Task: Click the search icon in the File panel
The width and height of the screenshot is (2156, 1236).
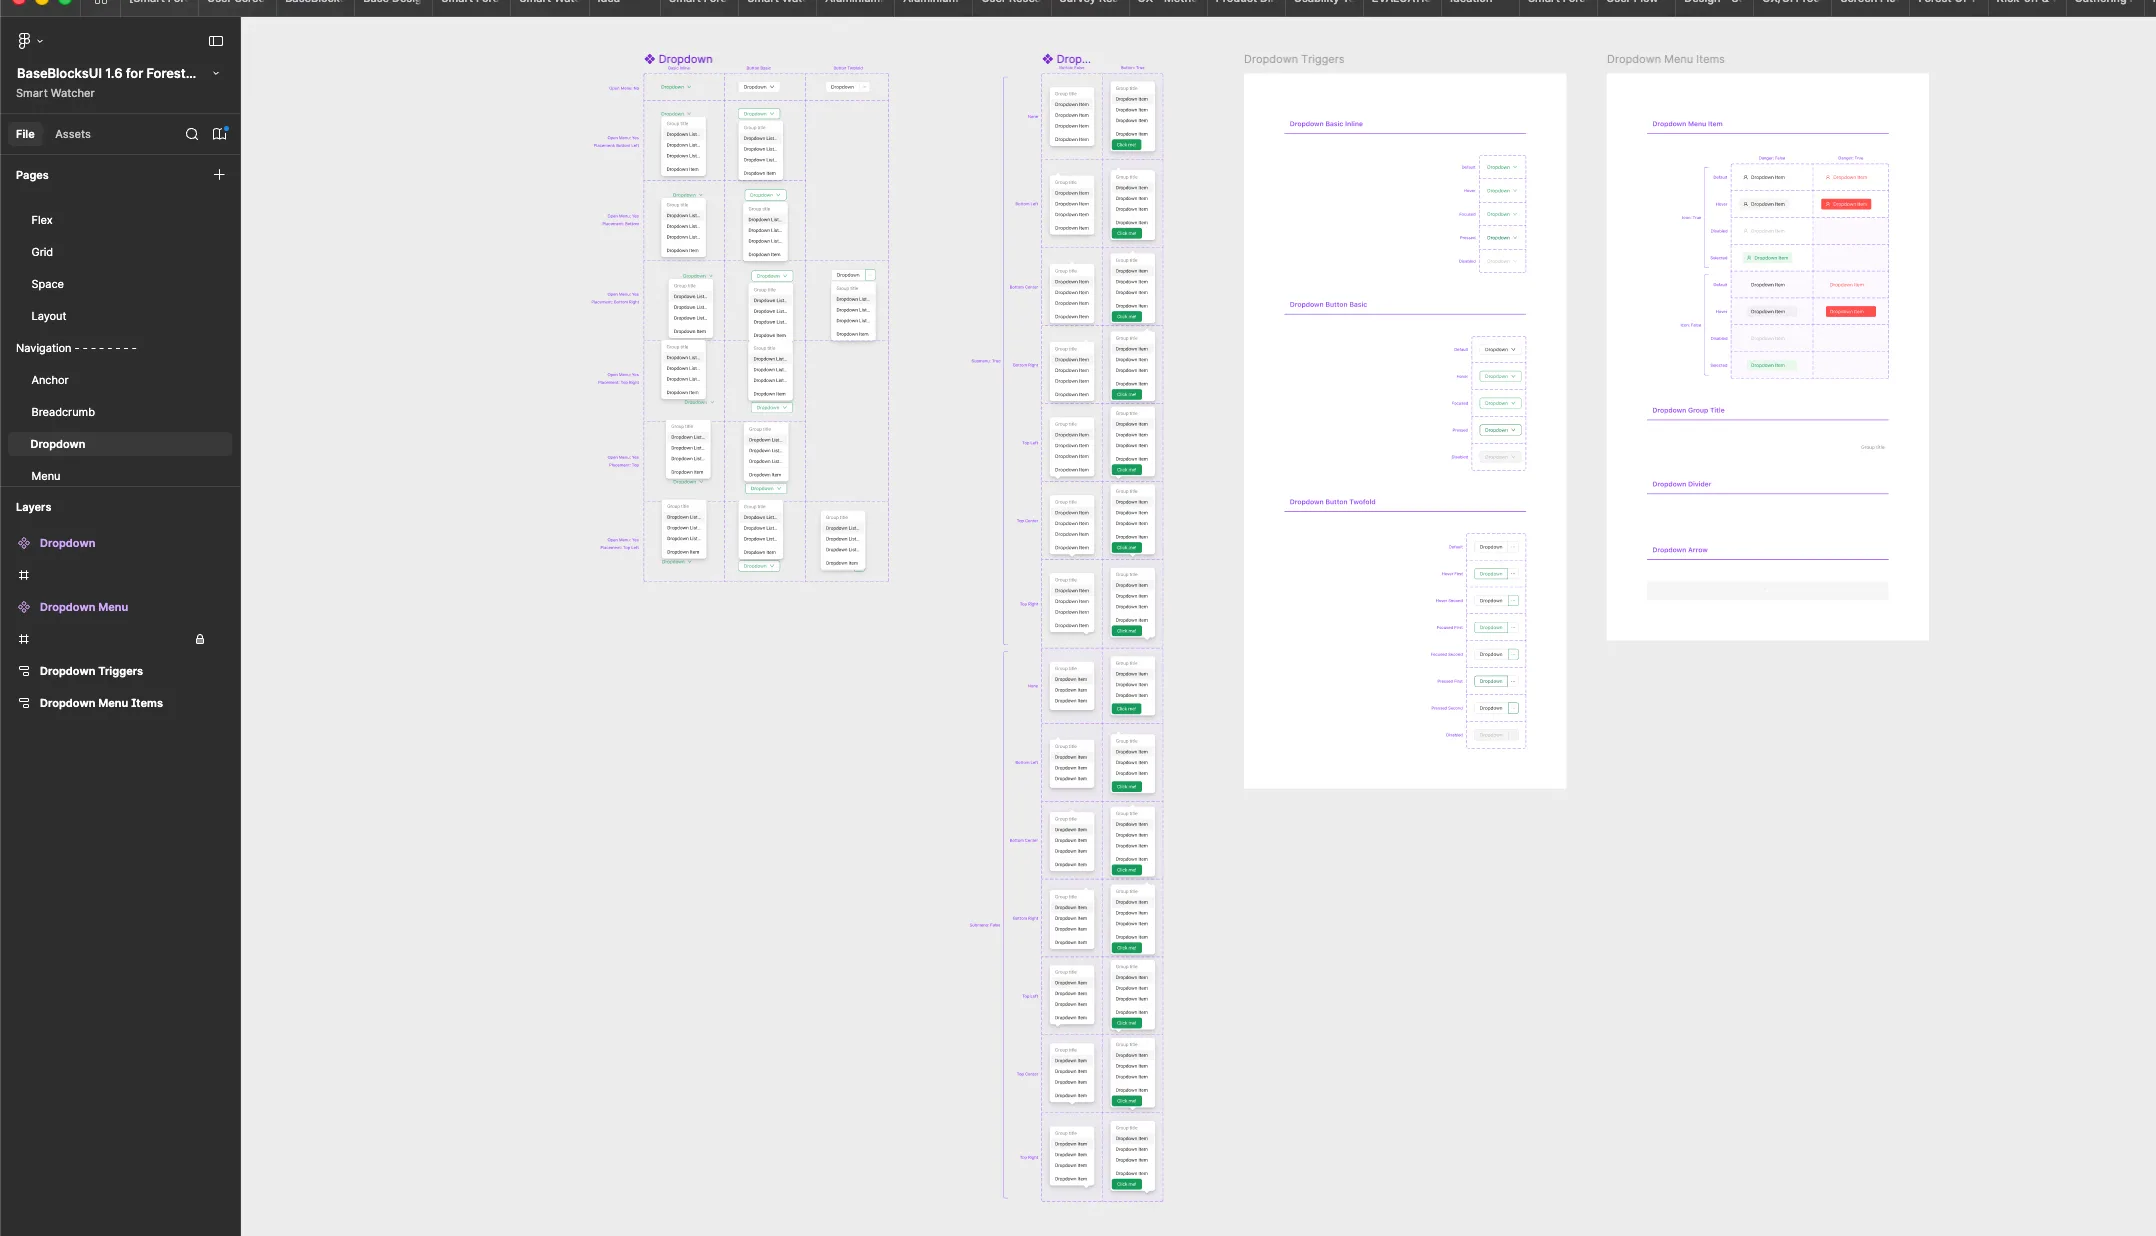Action: [x=192, y=134]
